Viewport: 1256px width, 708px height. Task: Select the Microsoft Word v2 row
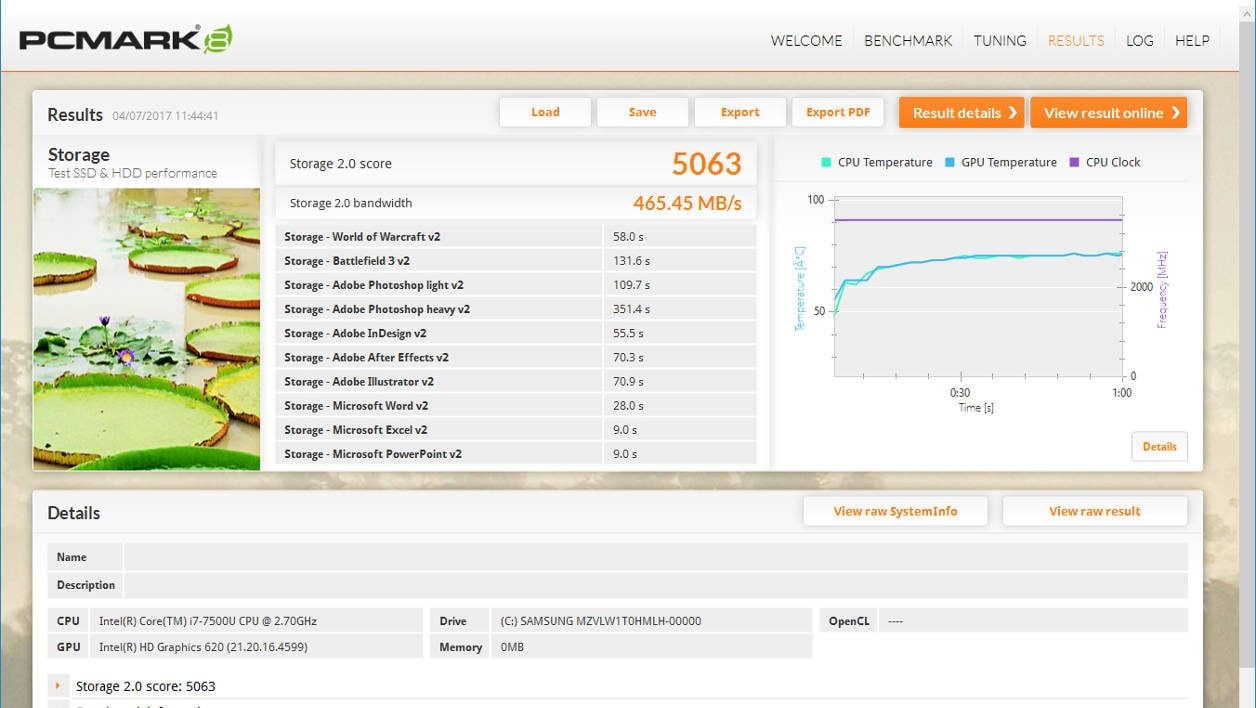pyautogui.click(x=516, y=405)
